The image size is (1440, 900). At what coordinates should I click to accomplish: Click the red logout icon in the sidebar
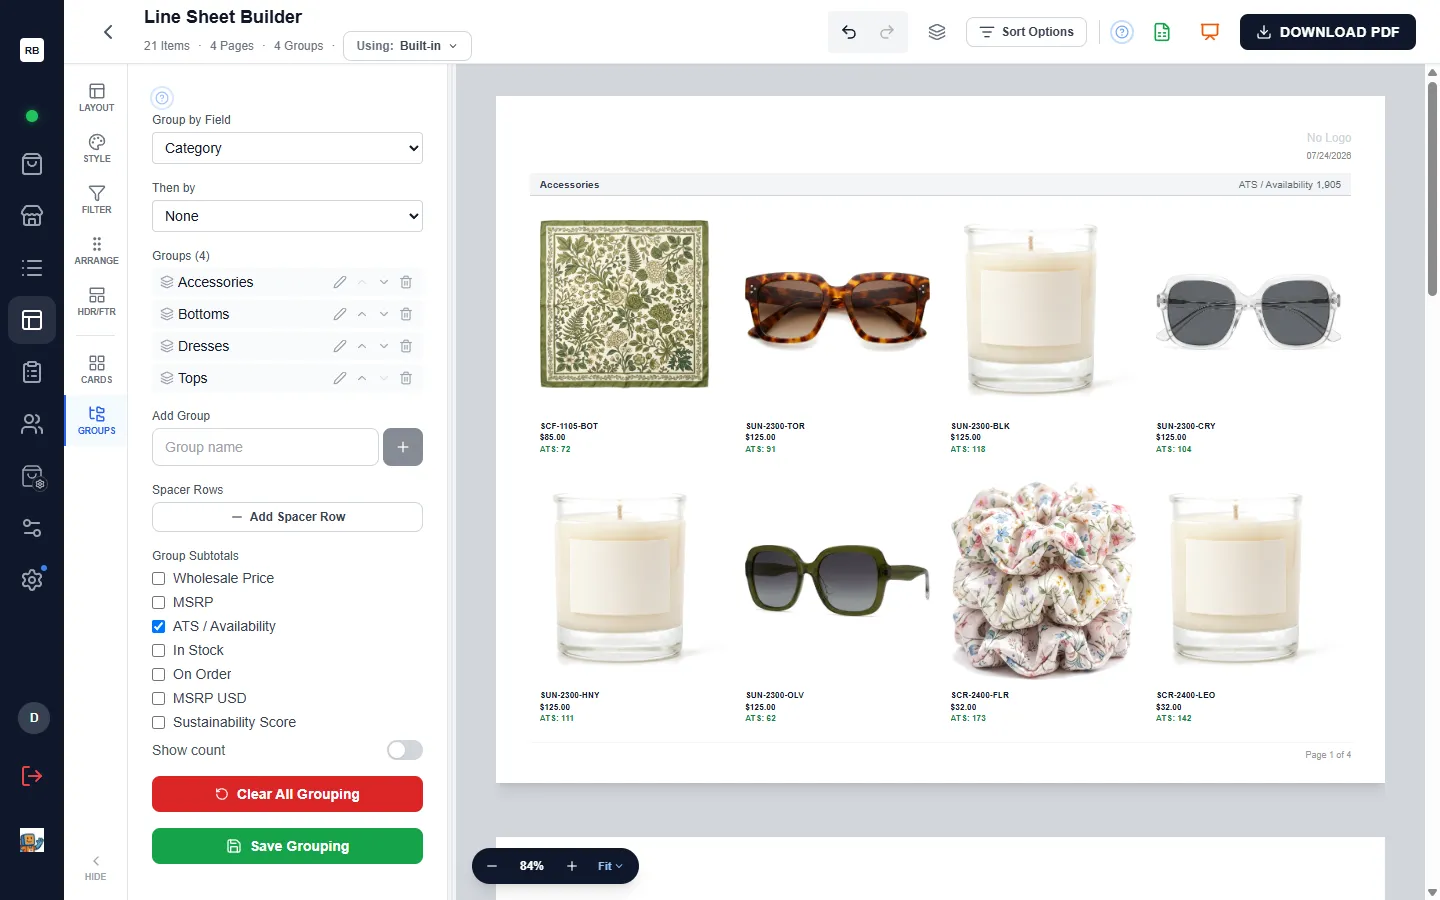(x=32, y=776)
